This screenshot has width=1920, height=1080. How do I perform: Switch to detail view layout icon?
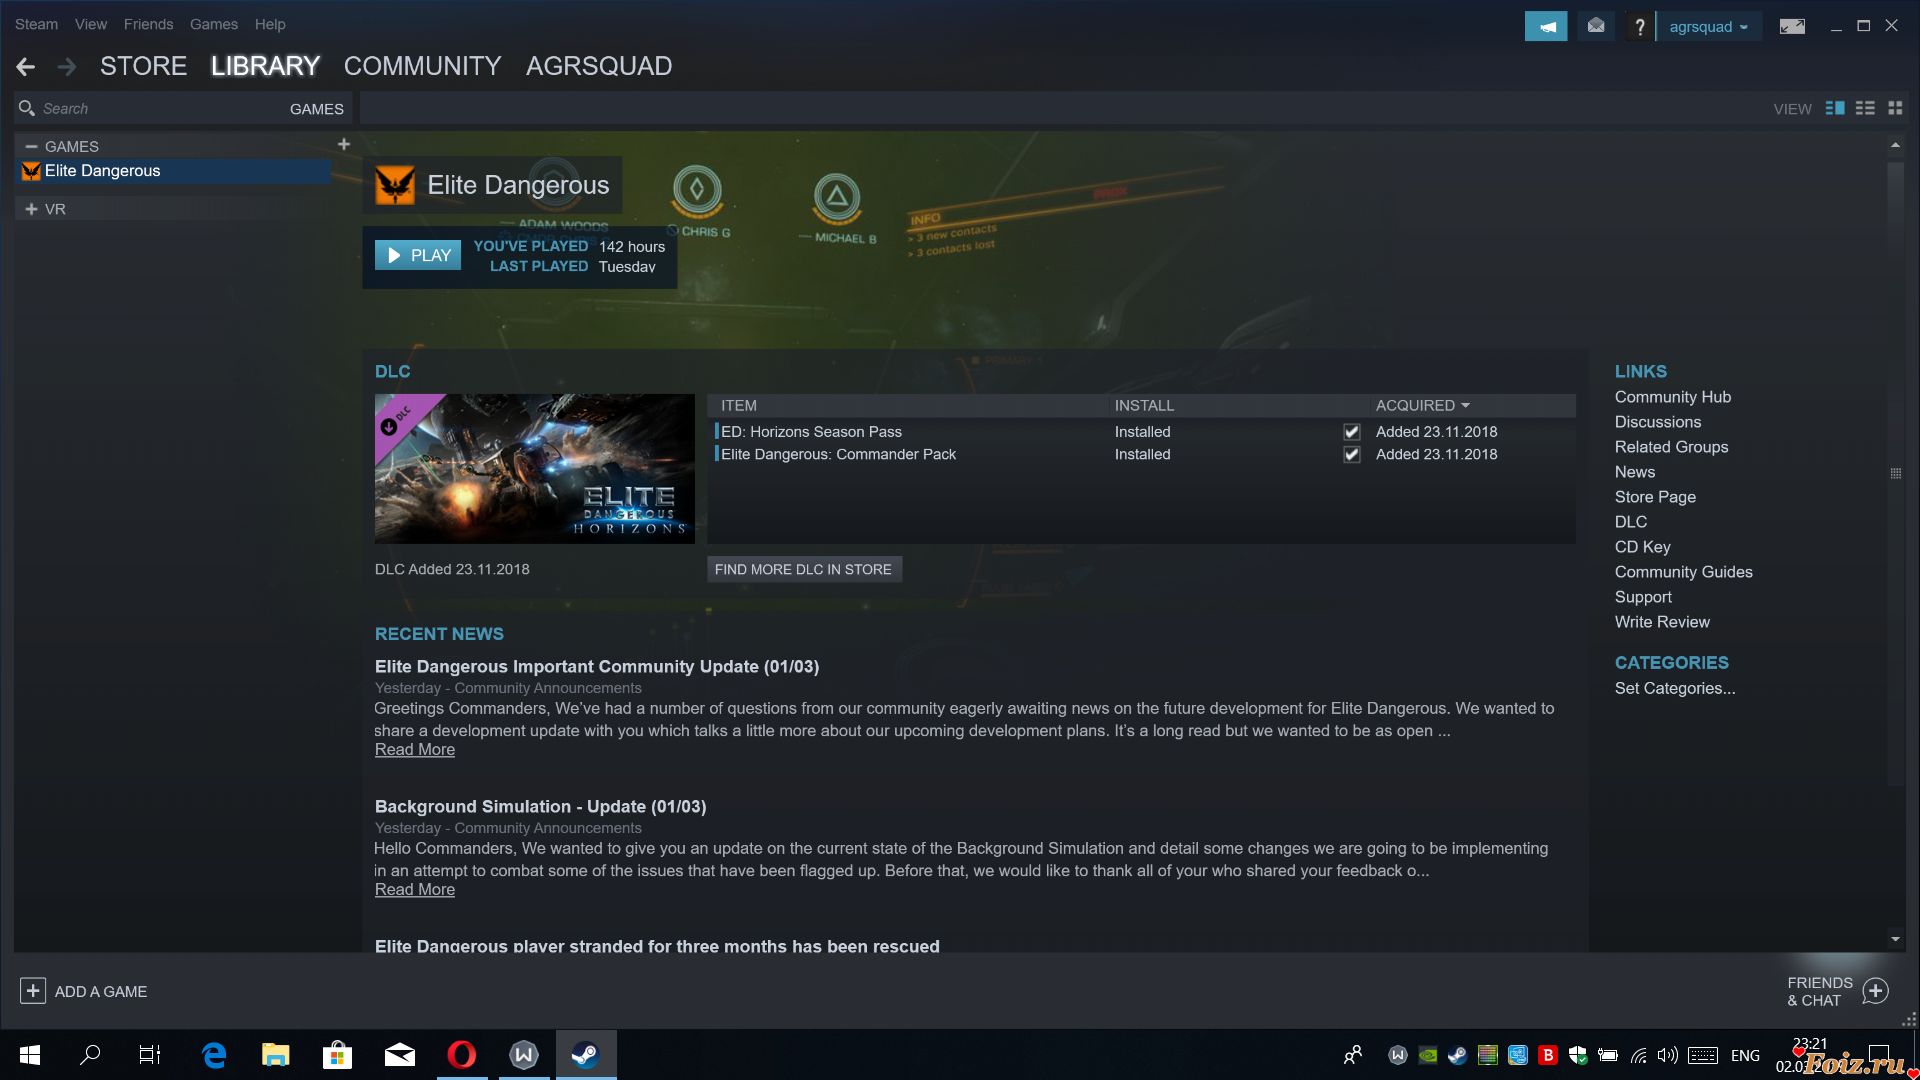1835,108
